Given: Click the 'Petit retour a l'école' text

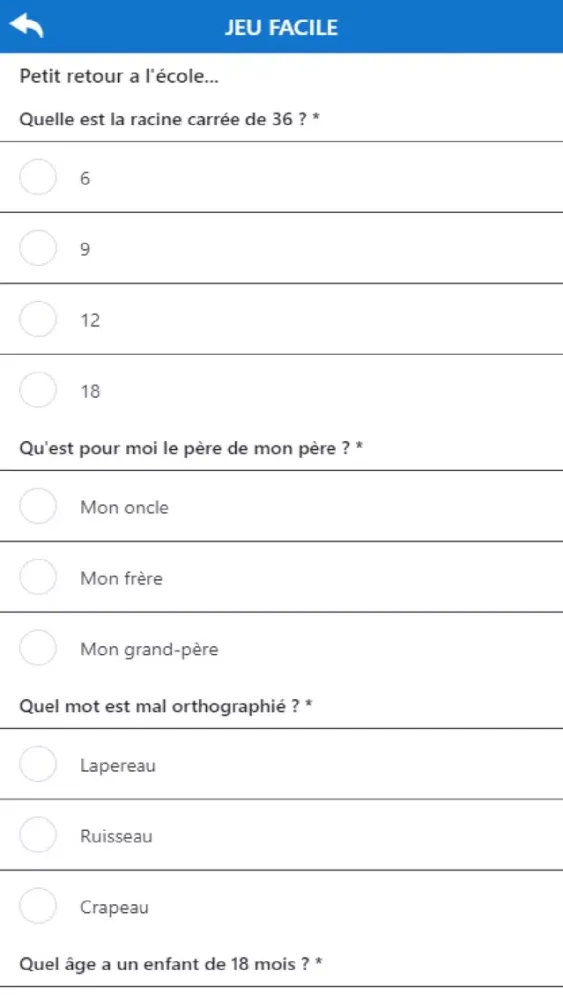Looking at the screenshot, I should coord(119,76).
